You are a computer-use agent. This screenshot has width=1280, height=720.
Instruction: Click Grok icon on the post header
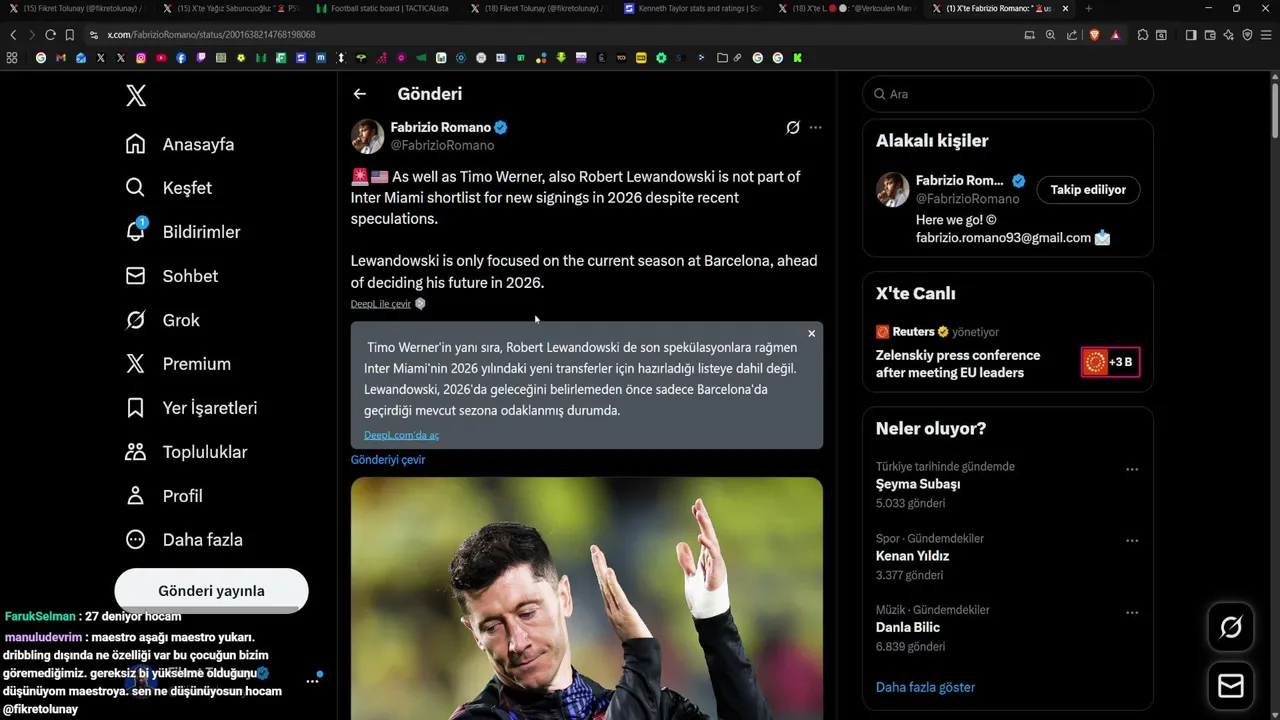tap(793, 127)
